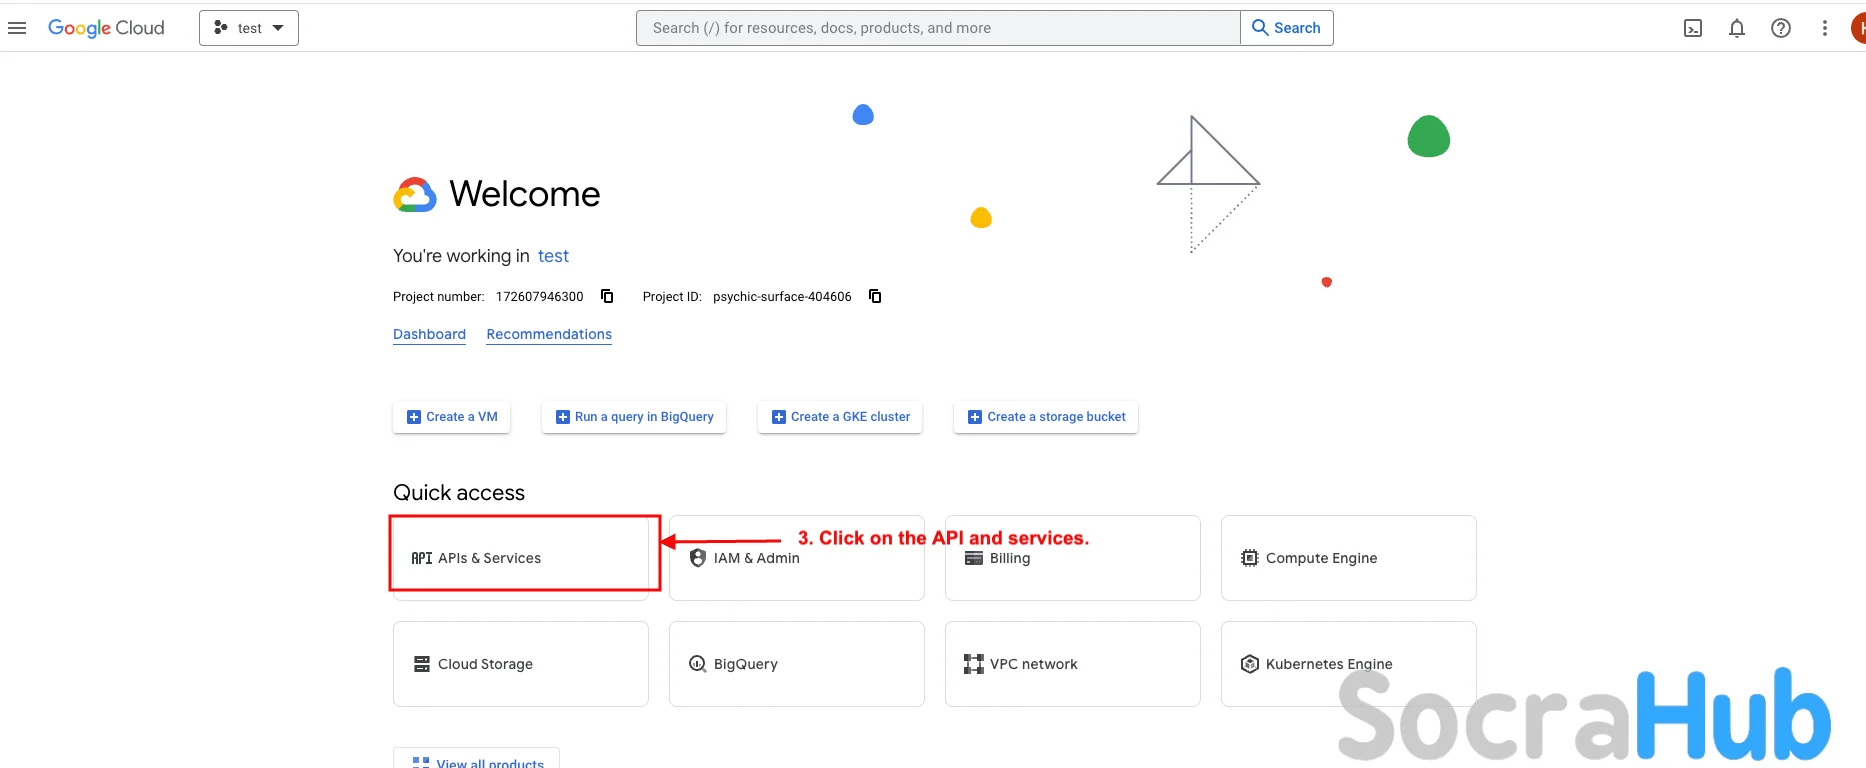
Task: Click Create a VM button
Action: 452,417
